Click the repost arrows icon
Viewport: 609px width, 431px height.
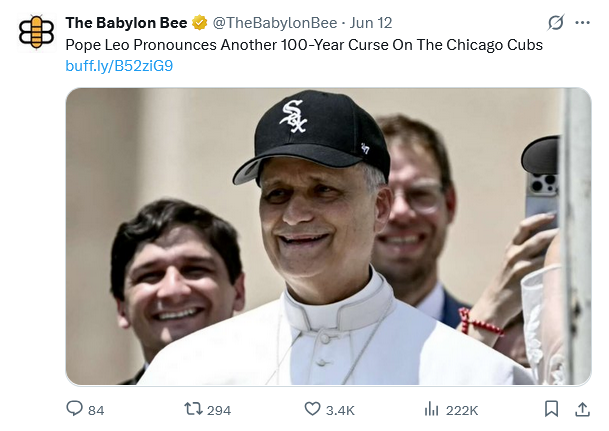click(193, 409)
